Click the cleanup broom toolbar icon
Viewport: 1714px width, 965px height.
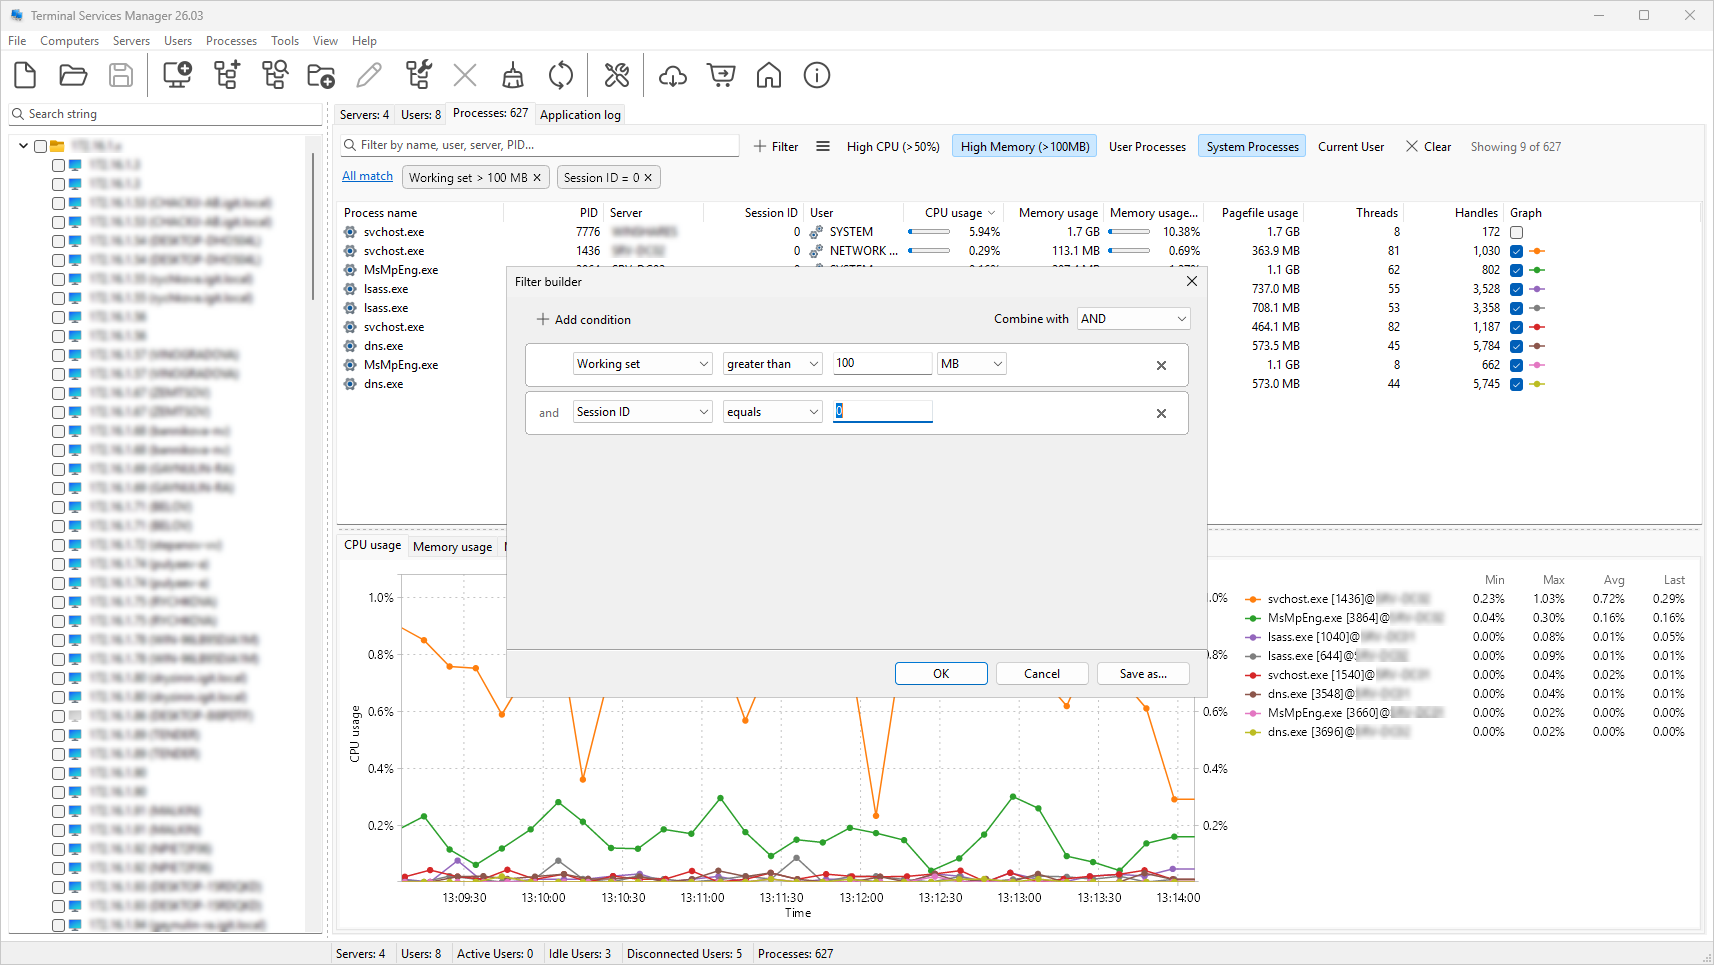pos(513,75)
